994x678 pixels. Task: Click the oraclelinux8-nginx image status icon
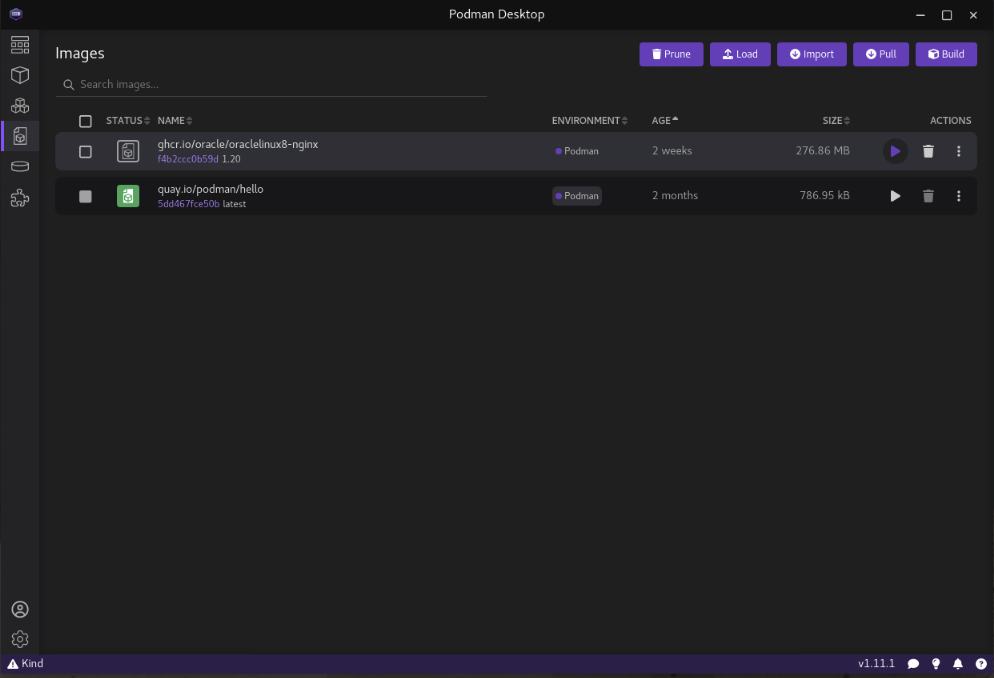point(128,151)
